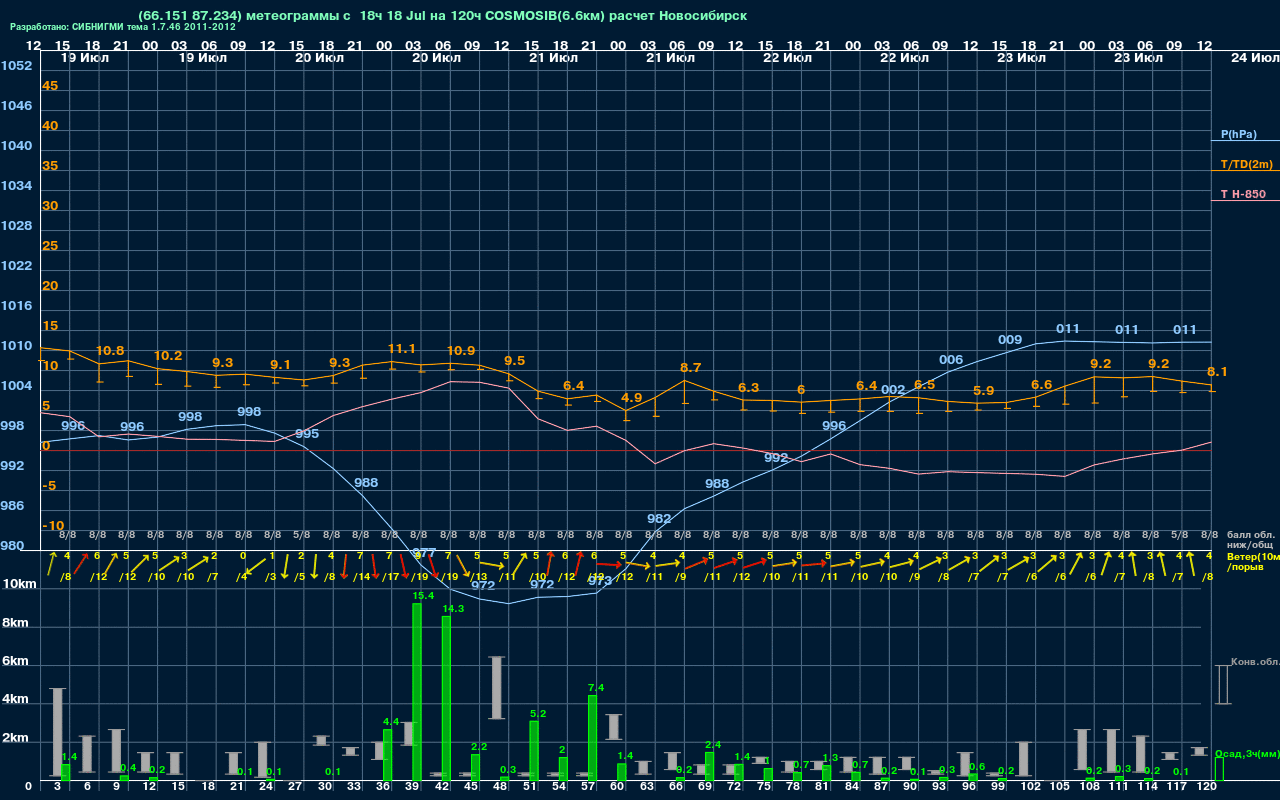Click the gray convective cloud legend symbol
This screenshot has width=1280, height=800.
pos(1222,685)
